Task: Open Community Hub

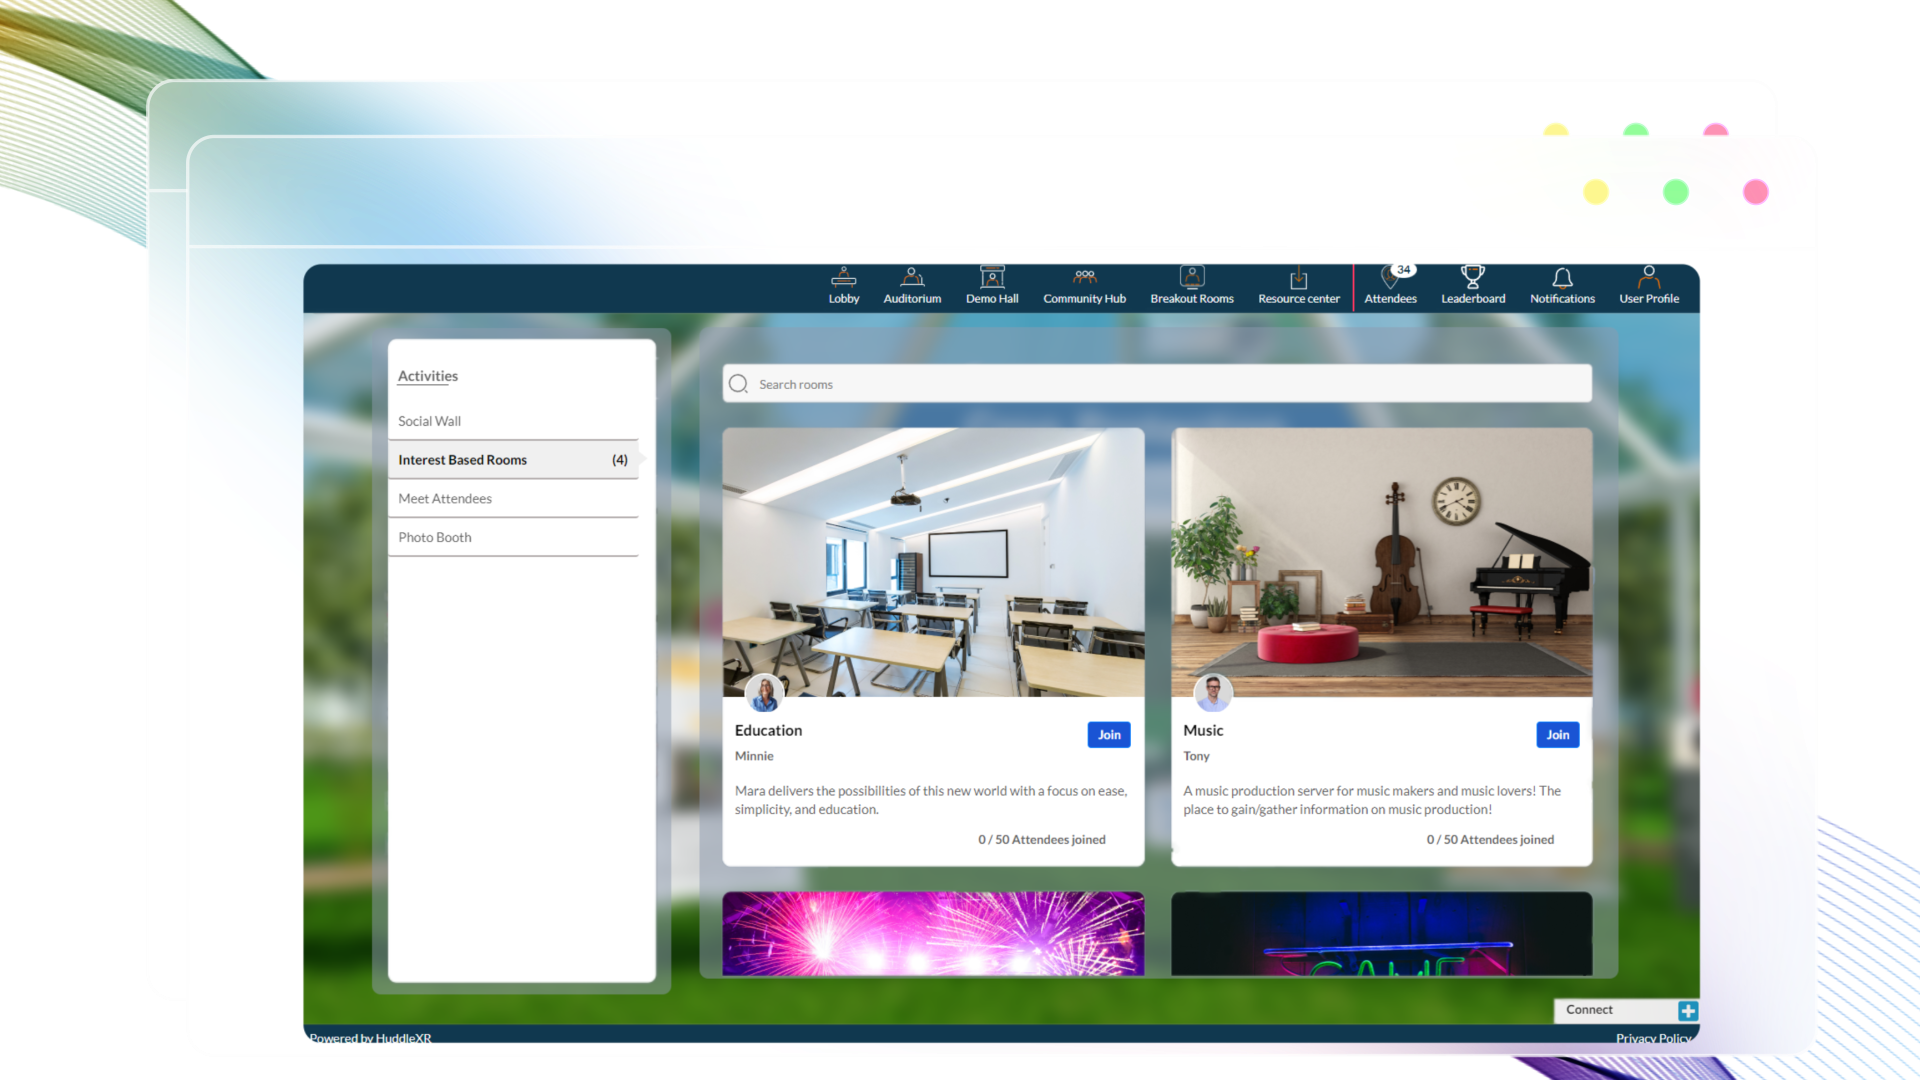Action: point(1084,282)
